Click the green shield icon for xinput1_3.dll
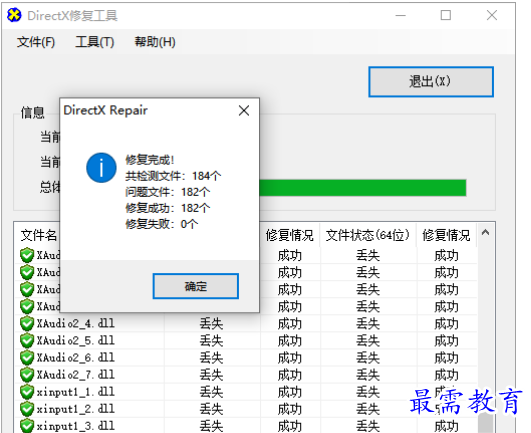 pyautogui.click(x=27, y=426)
